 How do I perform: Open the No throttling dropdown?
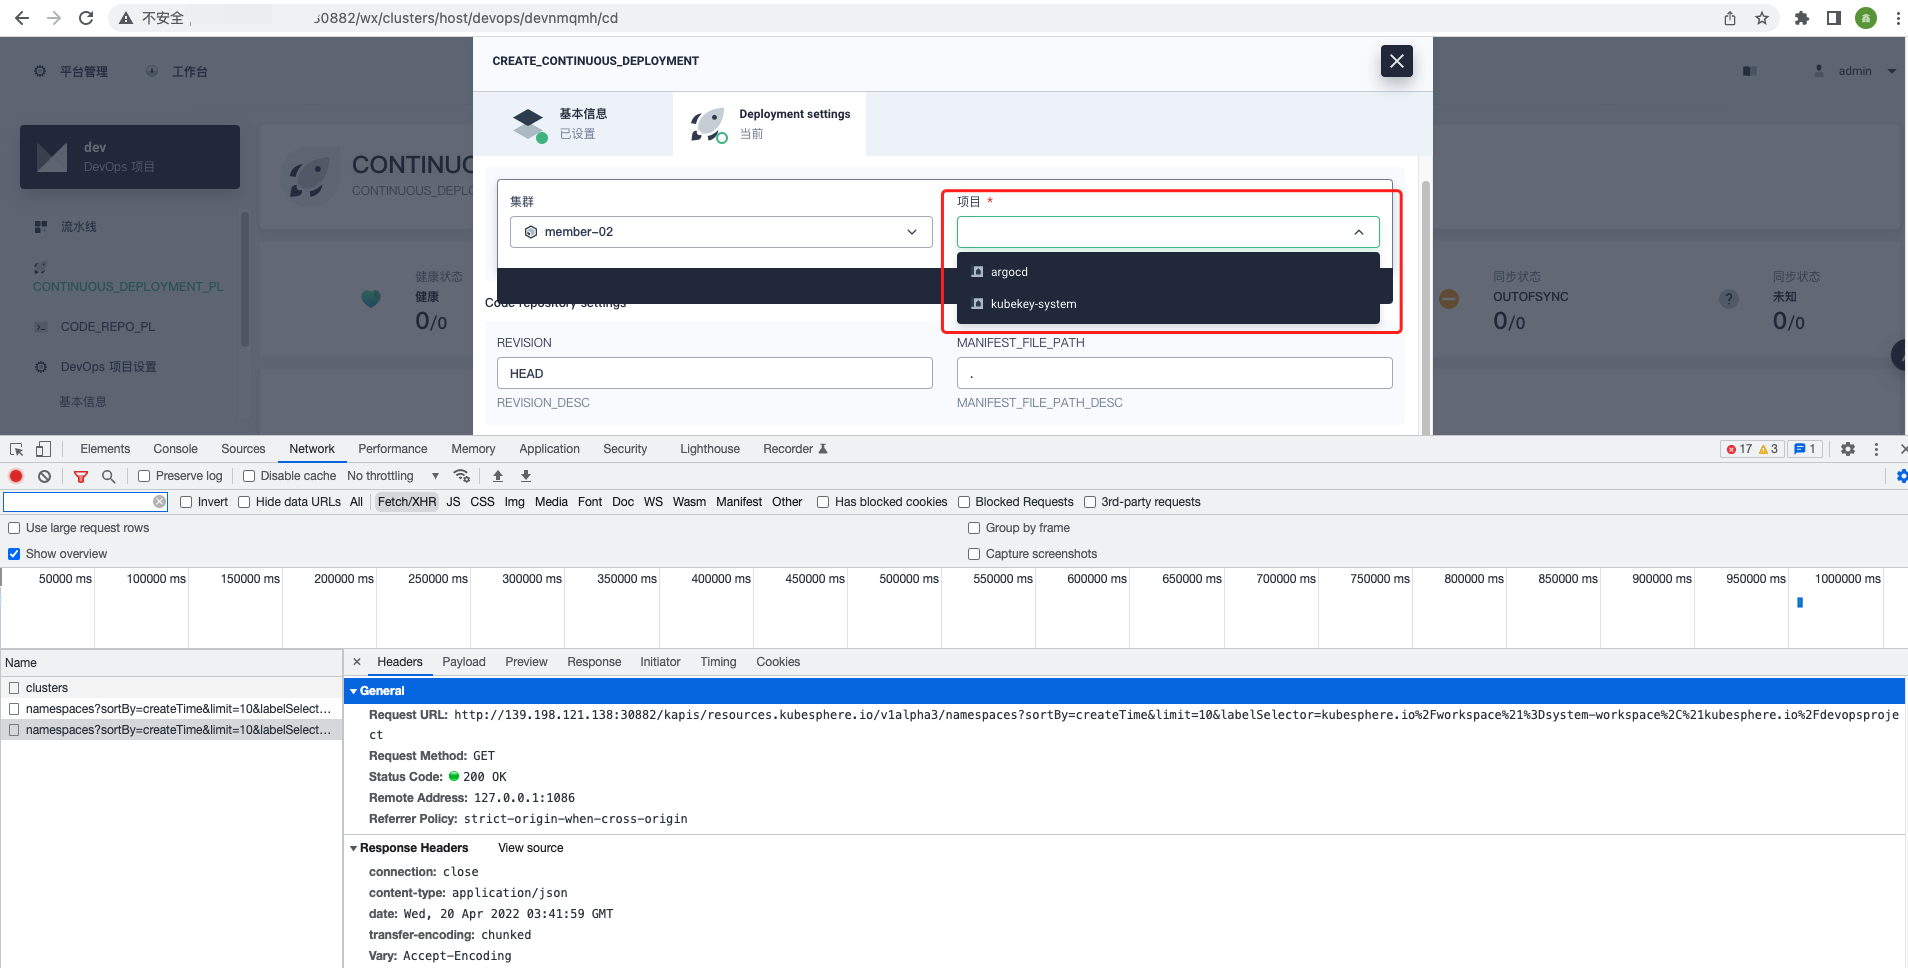(x=393, y=476)
